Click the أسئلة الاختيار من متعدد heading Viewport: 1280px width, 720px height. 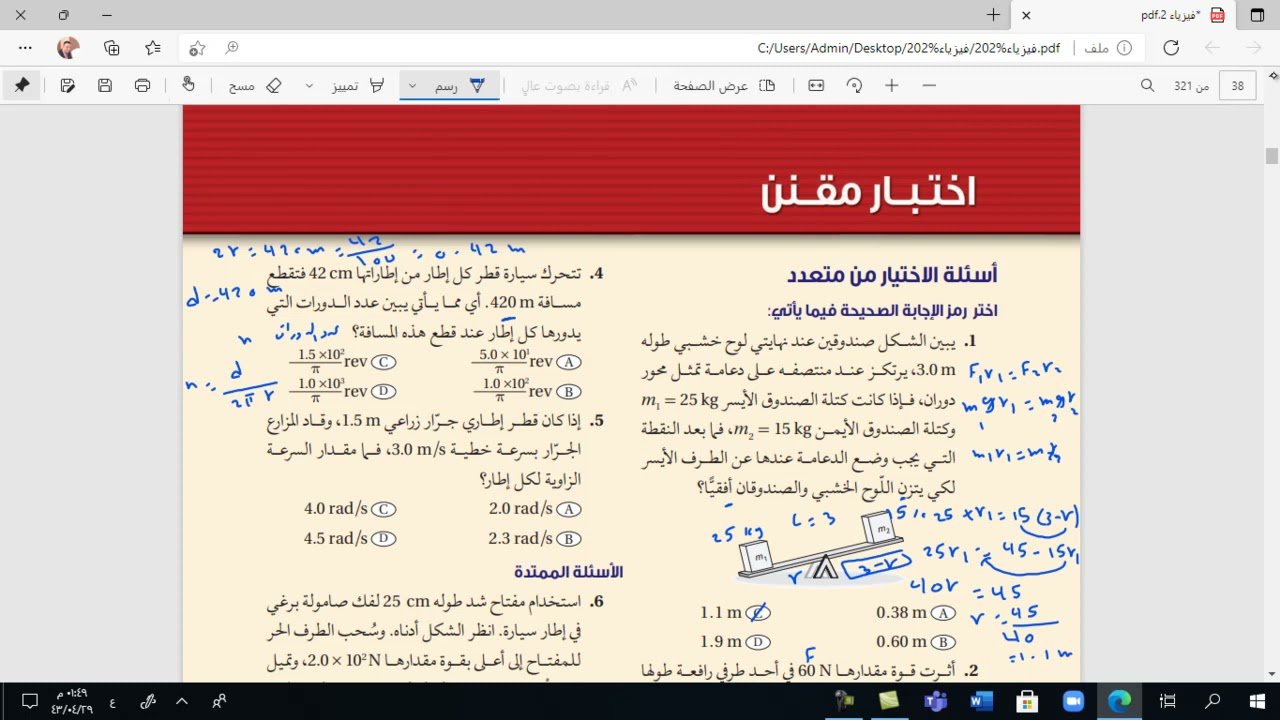892,274
